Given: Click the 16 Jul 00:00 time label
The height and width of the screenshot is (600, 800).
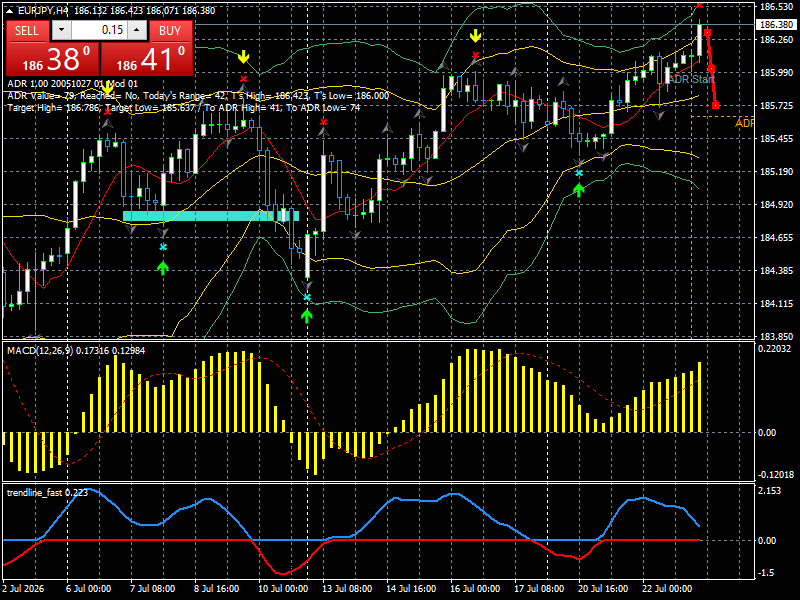Looking at the screenshot, I should pyautogui.click(x=475, y=588).
